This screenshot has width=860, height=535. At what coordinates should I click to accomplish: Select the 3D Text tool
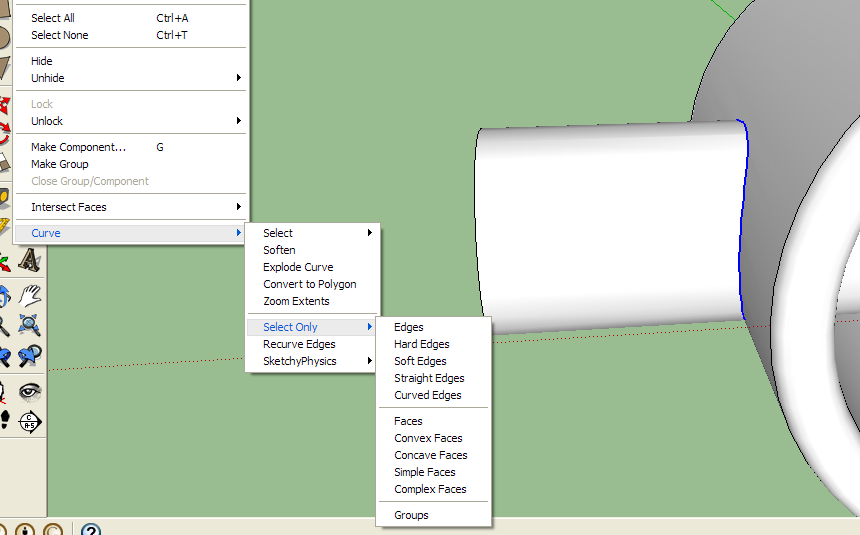point(30,261)
